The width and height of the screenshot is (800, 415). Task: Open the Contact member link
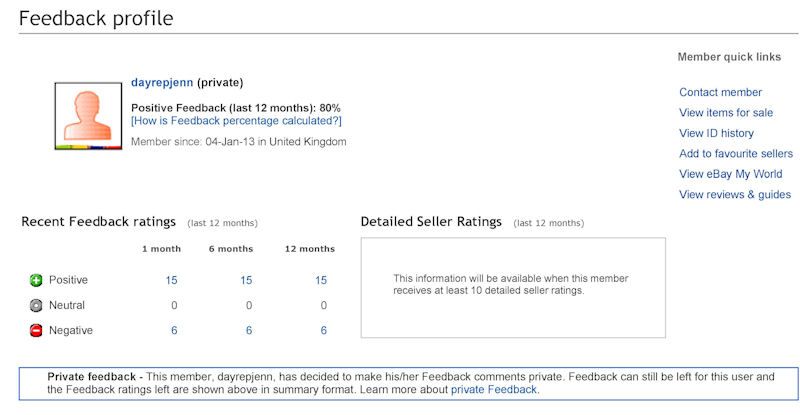pos(720,92)
